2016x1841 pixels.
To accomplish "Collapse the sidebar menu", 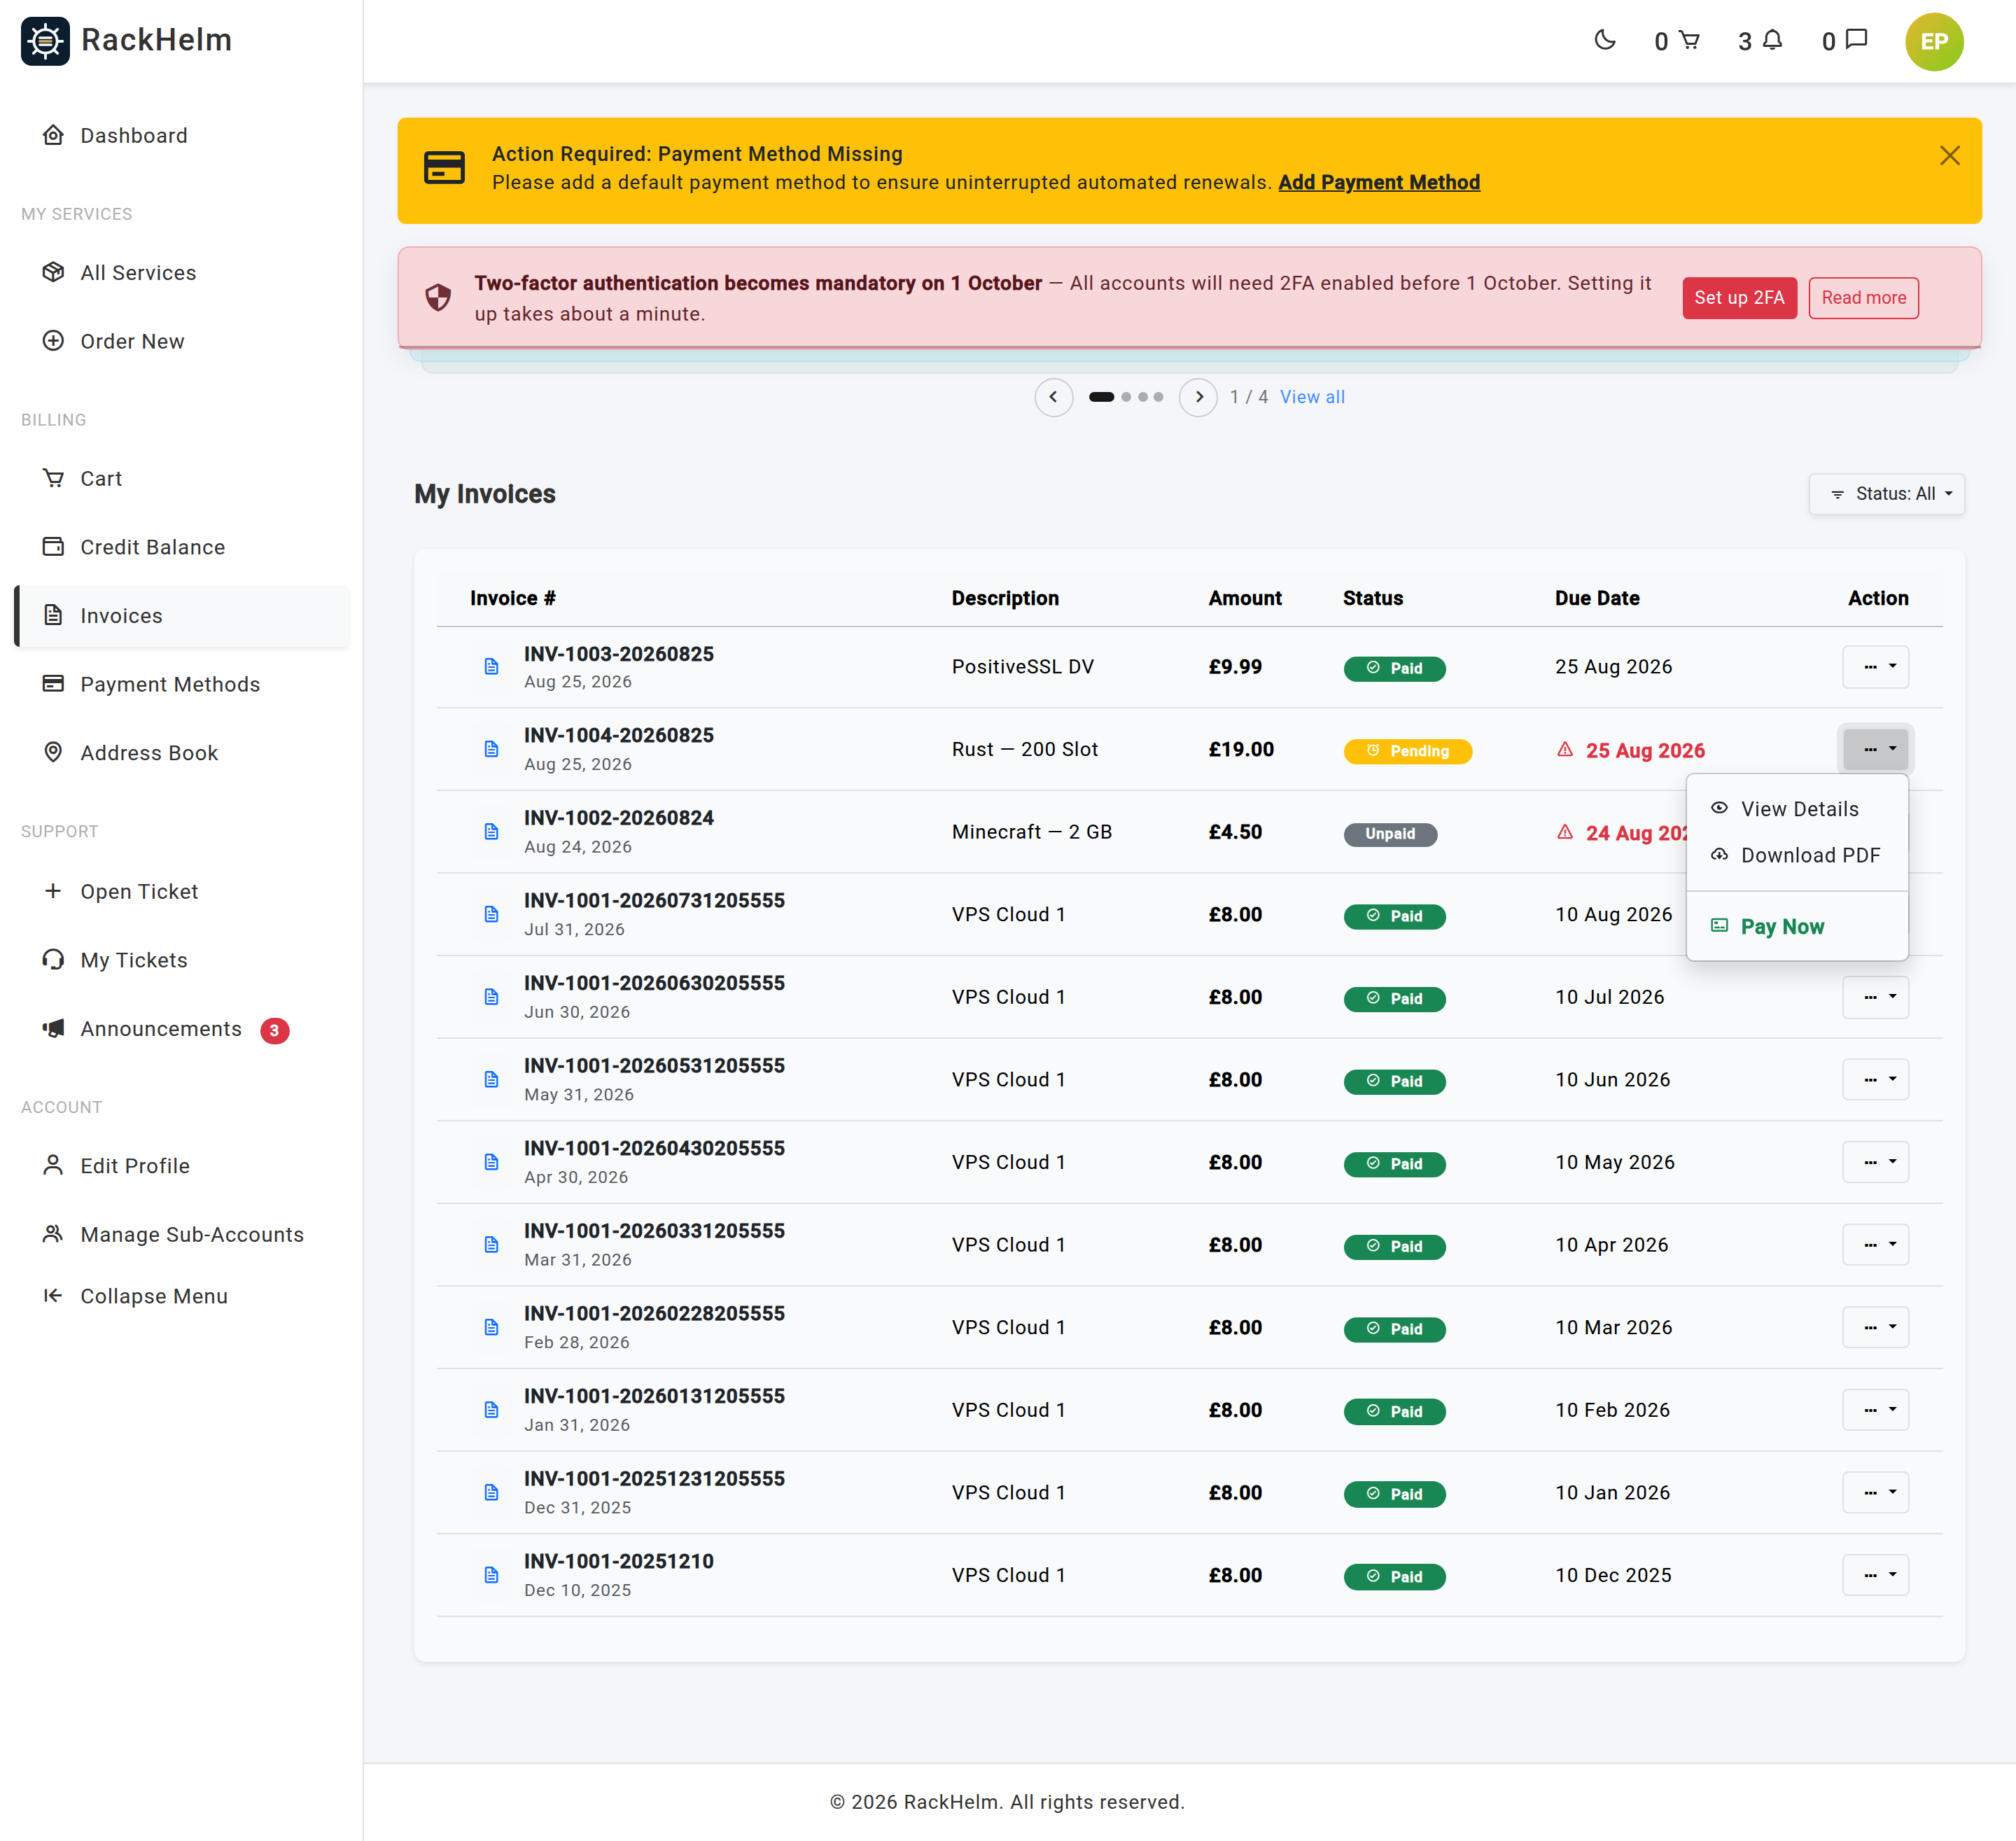I will pyautogui.click(x=182, y=1296).
